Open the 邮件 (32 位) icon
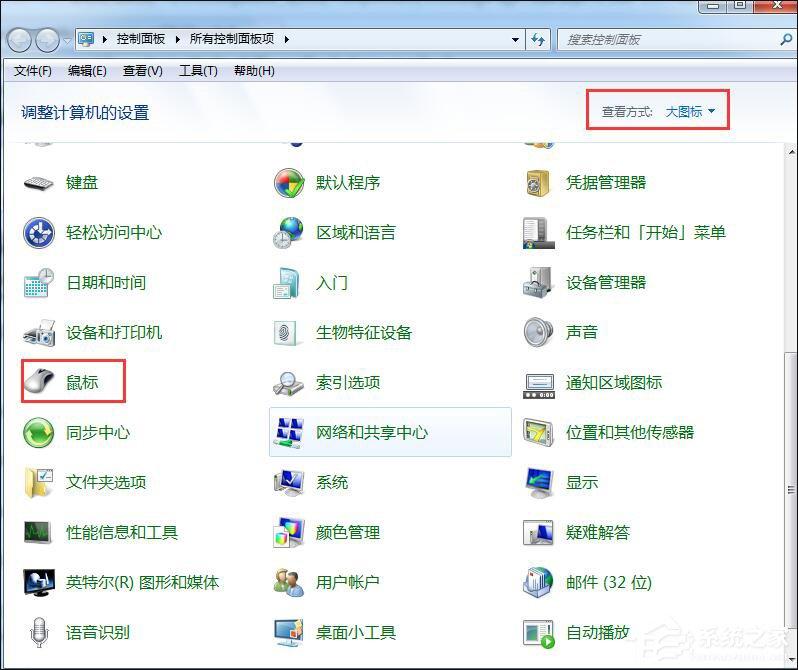 pos(538,582)
